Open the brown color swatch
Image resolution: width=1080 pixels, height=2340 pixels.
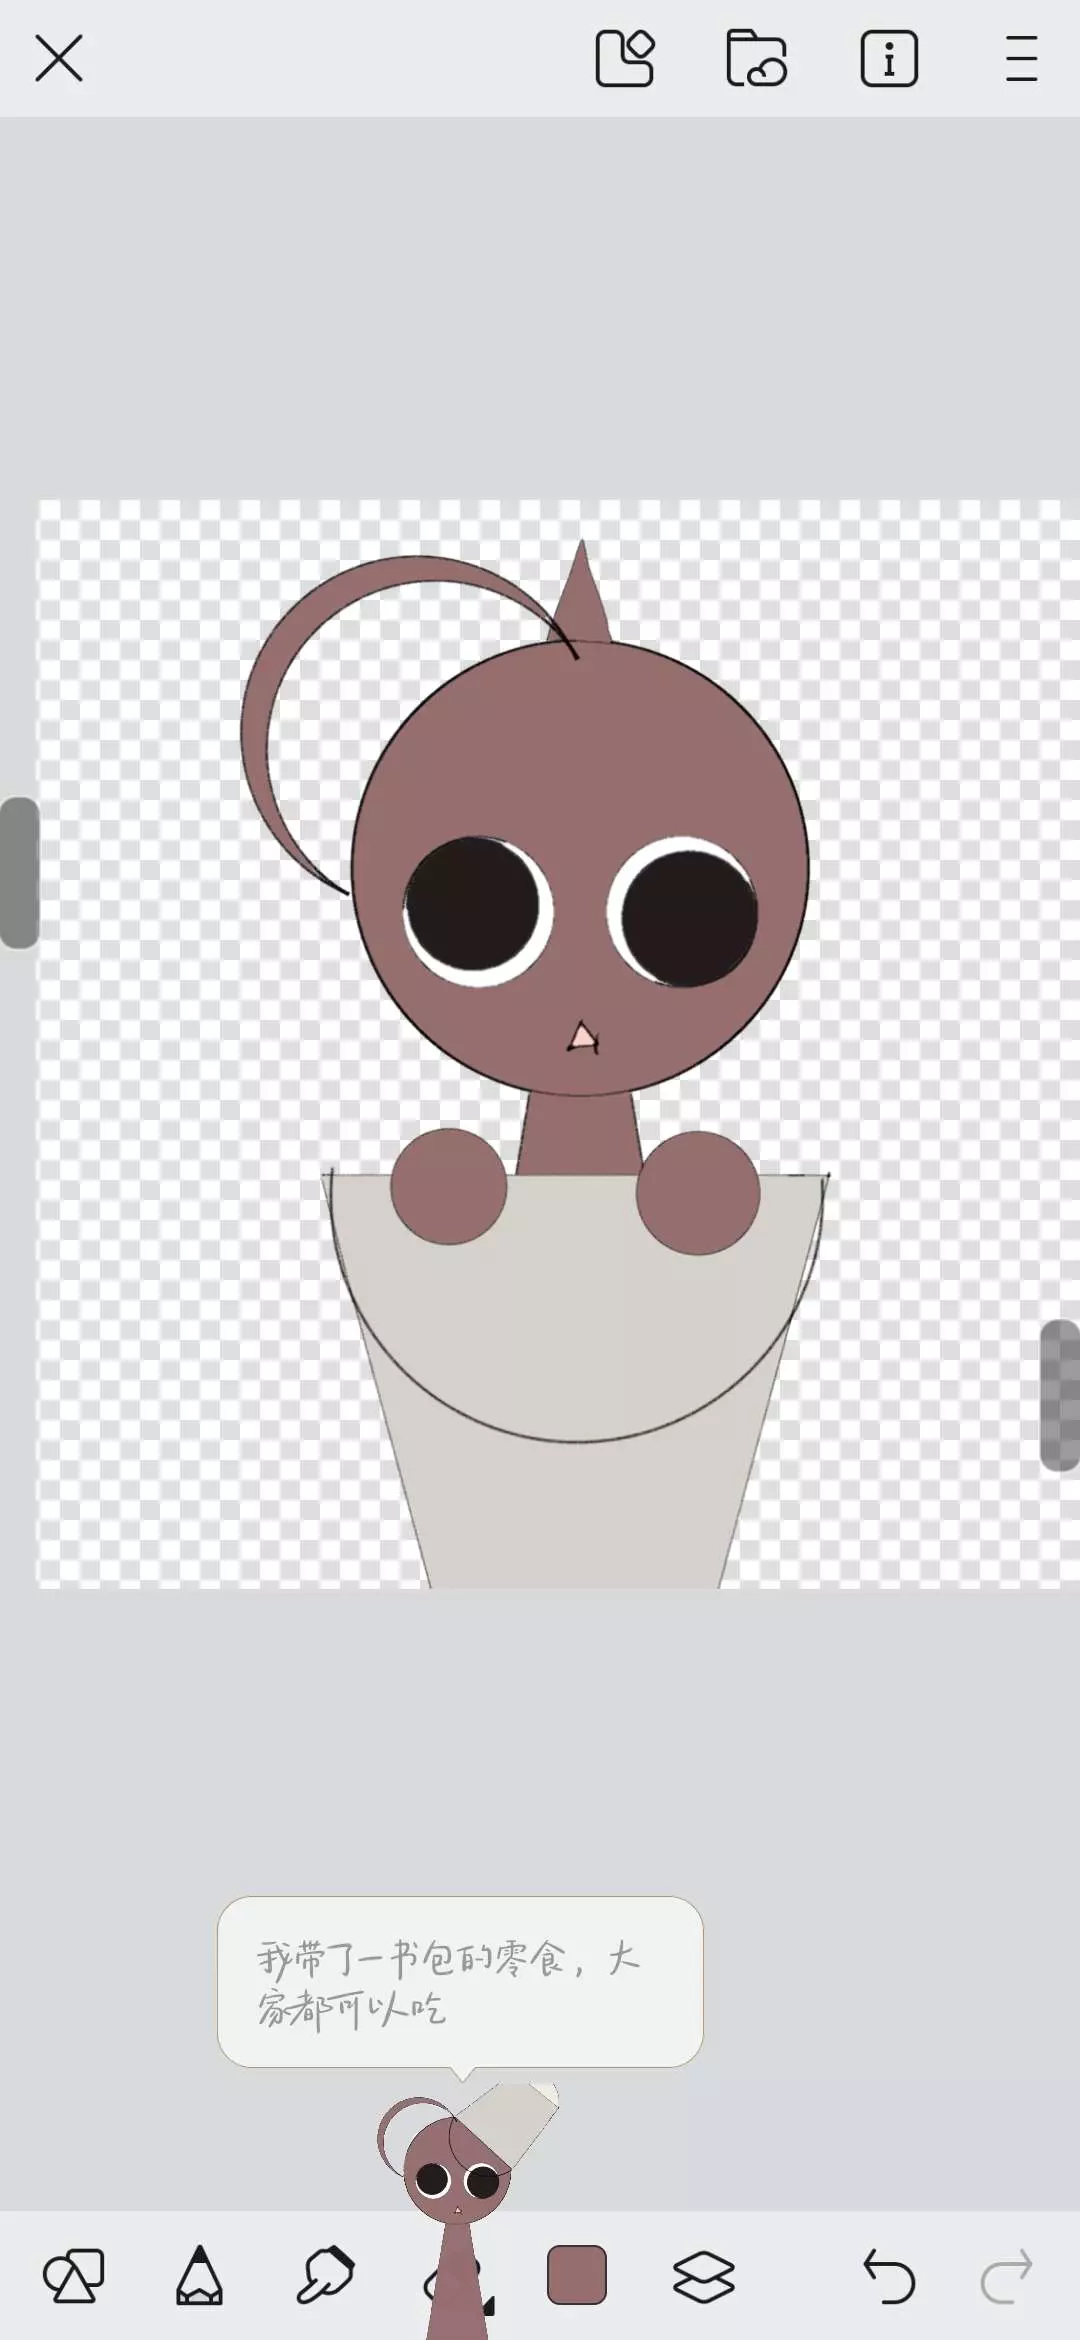tap(577, 2275)
